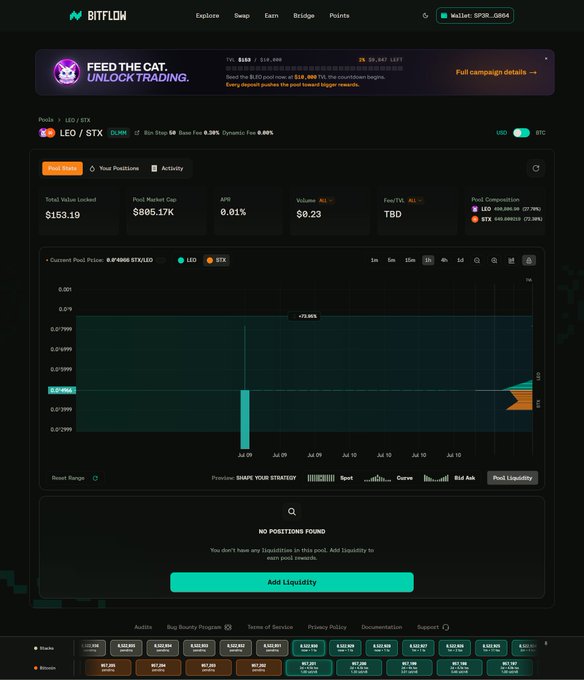Open the Swap page

pos(242,16)
